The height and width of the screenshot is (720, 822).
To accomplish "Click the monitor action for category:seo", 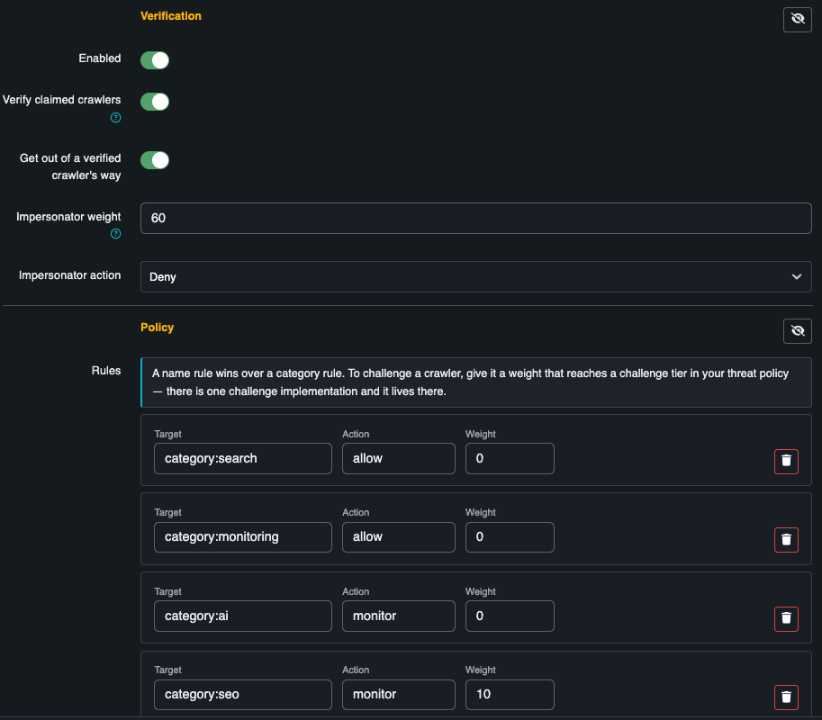I will point(398,694).
